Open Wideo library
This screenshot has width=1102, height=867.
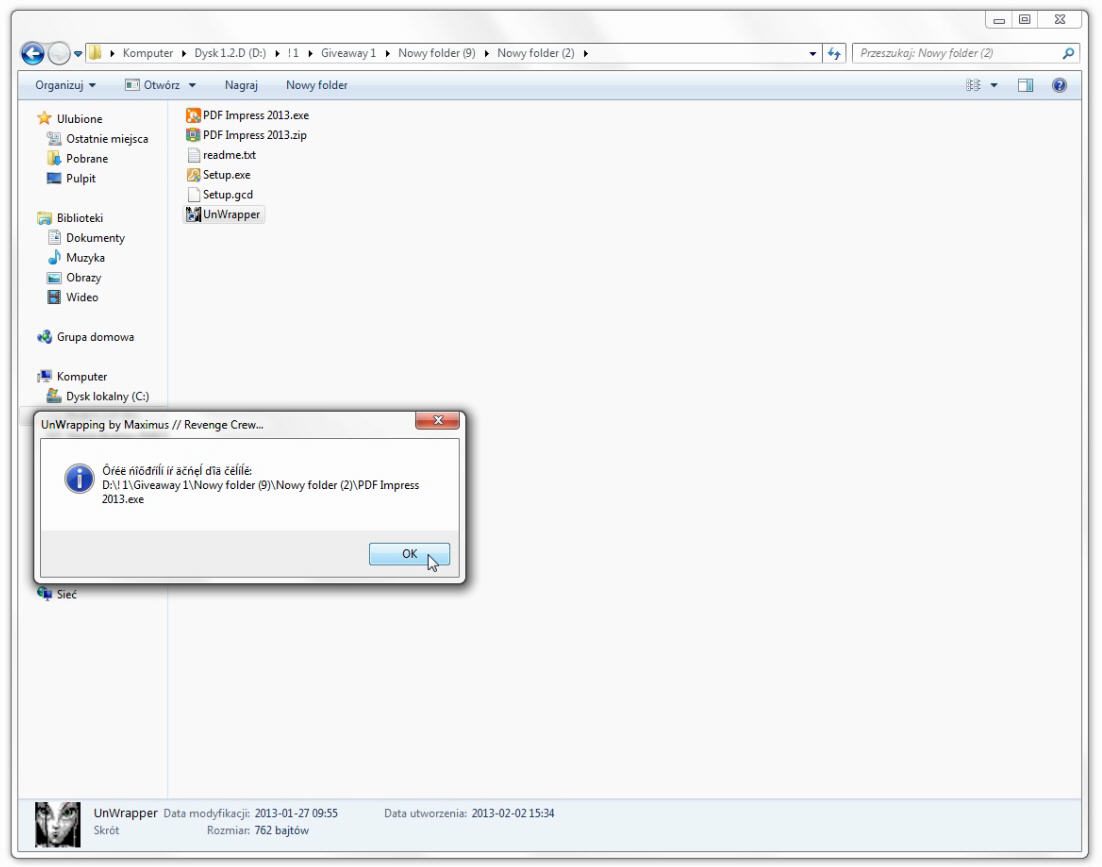[x=82, y=297]
